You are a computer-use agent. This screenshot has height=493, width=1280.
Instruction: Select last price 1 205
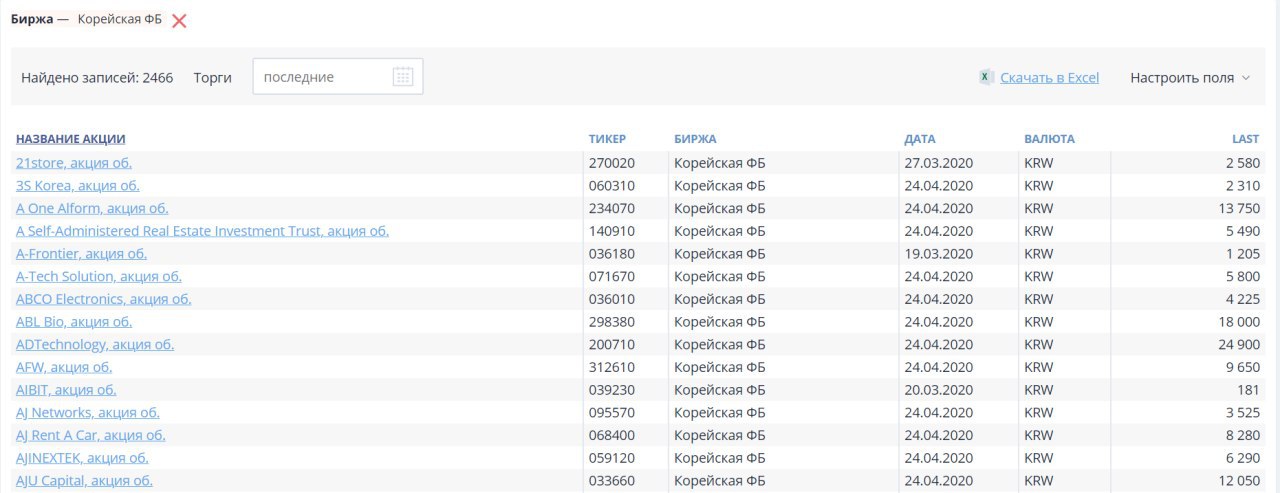tap(1242, 253)
